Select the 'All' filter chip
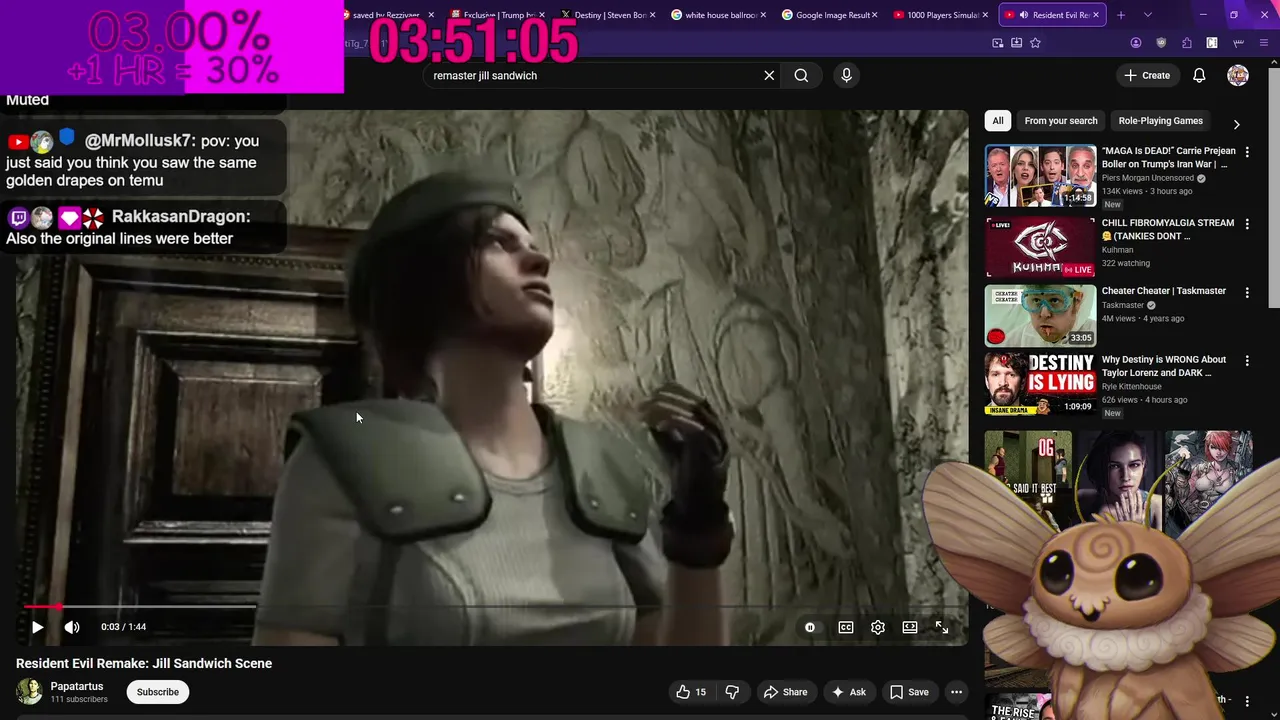Screen dimensions: 1280x720 (997, 121)
